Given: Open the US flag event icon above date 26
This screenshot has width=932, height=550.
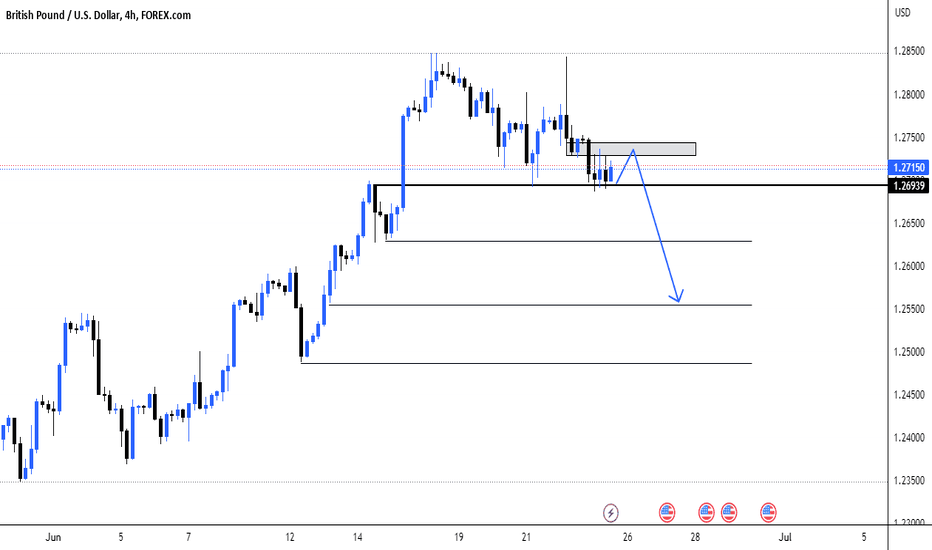Looking at the screenshot, I should pos(667,512).
